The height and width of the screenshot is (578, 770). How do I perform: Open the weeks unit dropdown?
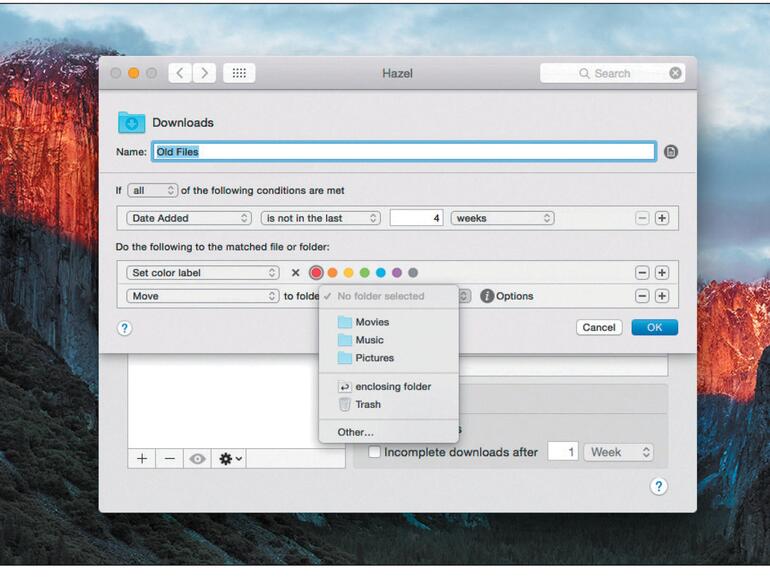(x=502, y=218)
